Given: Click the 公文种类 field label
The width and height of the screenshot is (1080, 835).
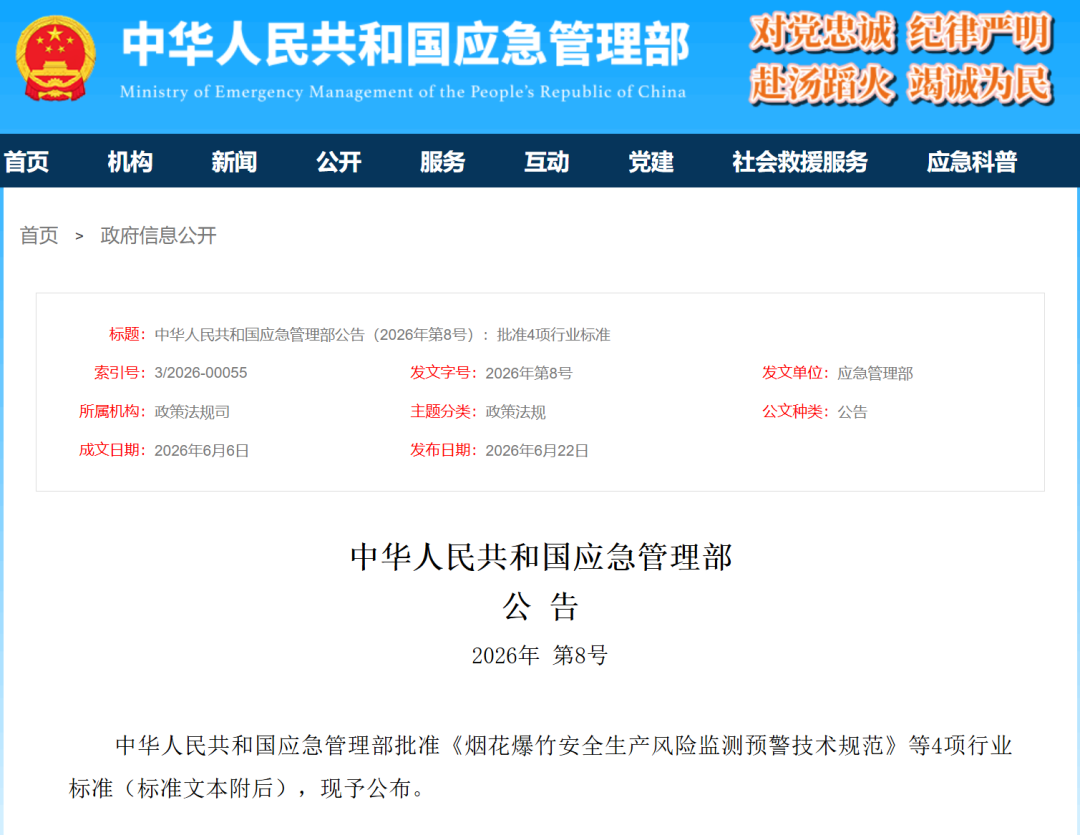Looking at the screenshot, I should coord(796,411).
